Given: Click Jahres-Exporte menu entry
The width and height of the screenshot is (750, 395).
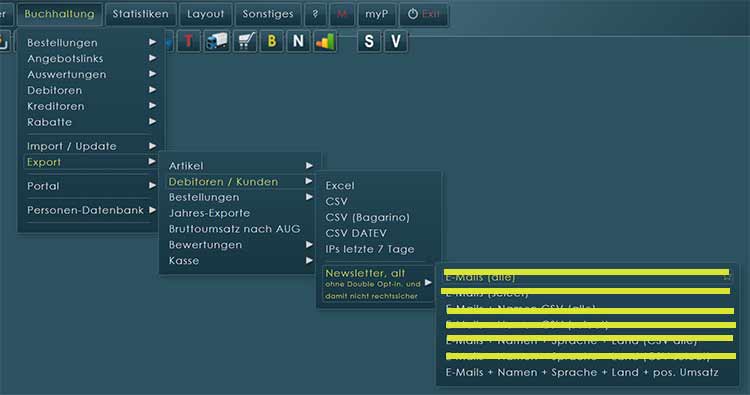Looking at the screenshot, I should coord(209,213).
